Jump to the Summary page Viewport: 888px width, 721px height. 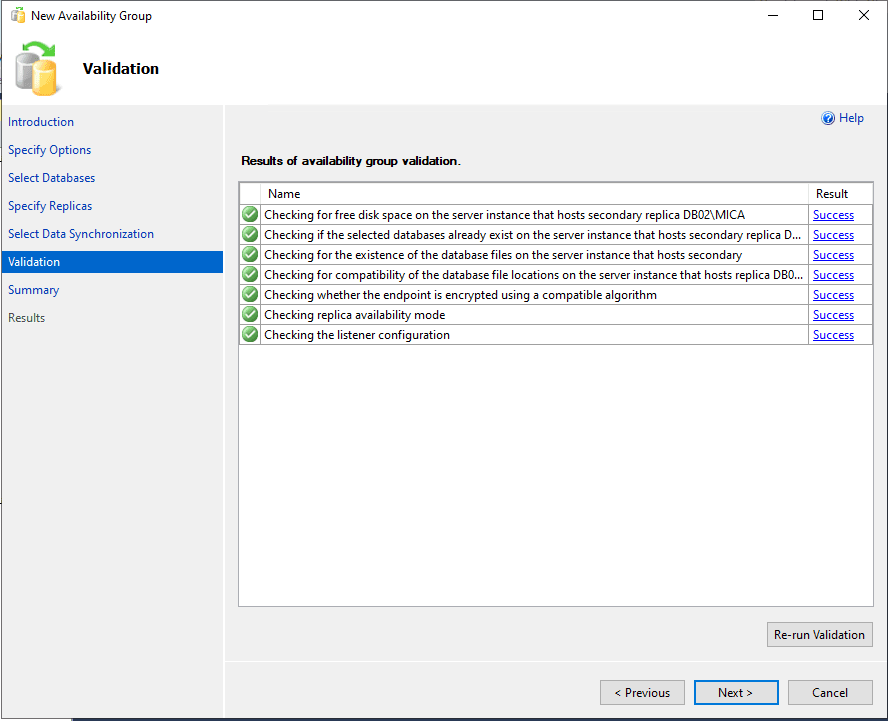click(x=34, y=290)
